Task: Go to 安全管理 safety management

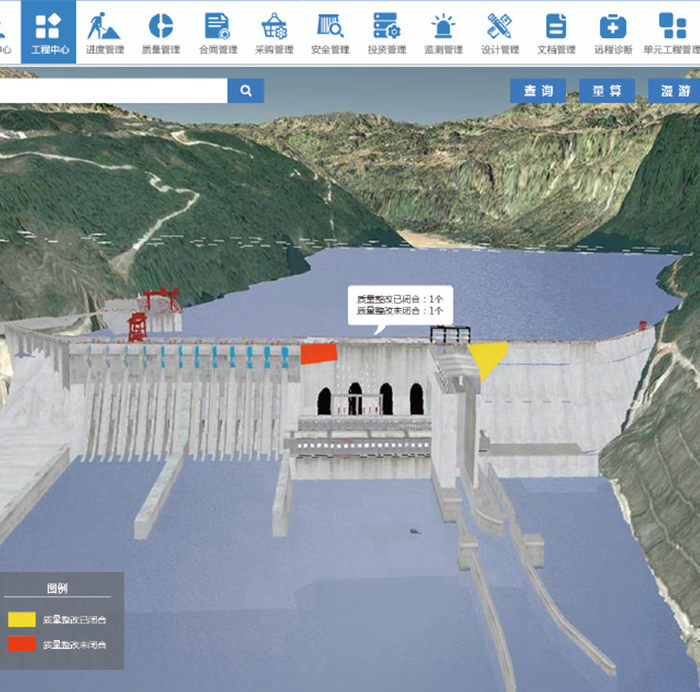Action: [x=329, y=32]
